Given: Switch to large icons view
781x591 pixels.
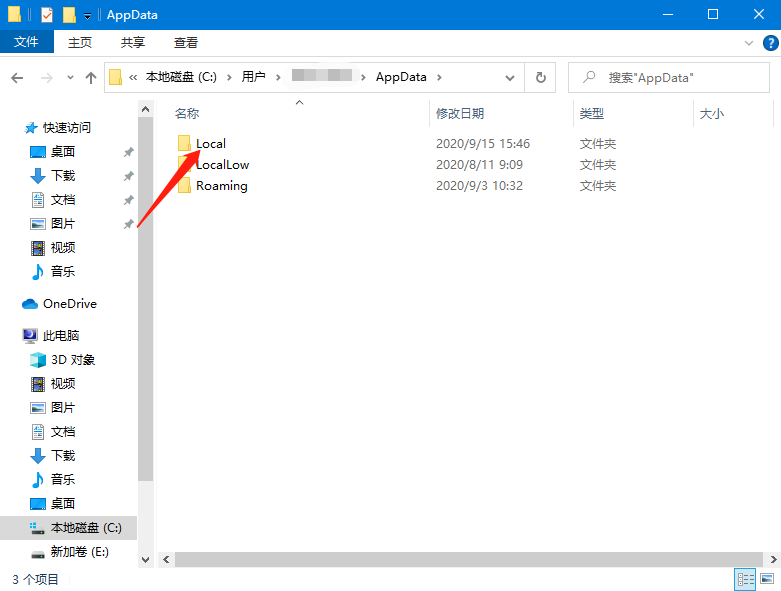Looking at the screenshot, I should [767, 579].
